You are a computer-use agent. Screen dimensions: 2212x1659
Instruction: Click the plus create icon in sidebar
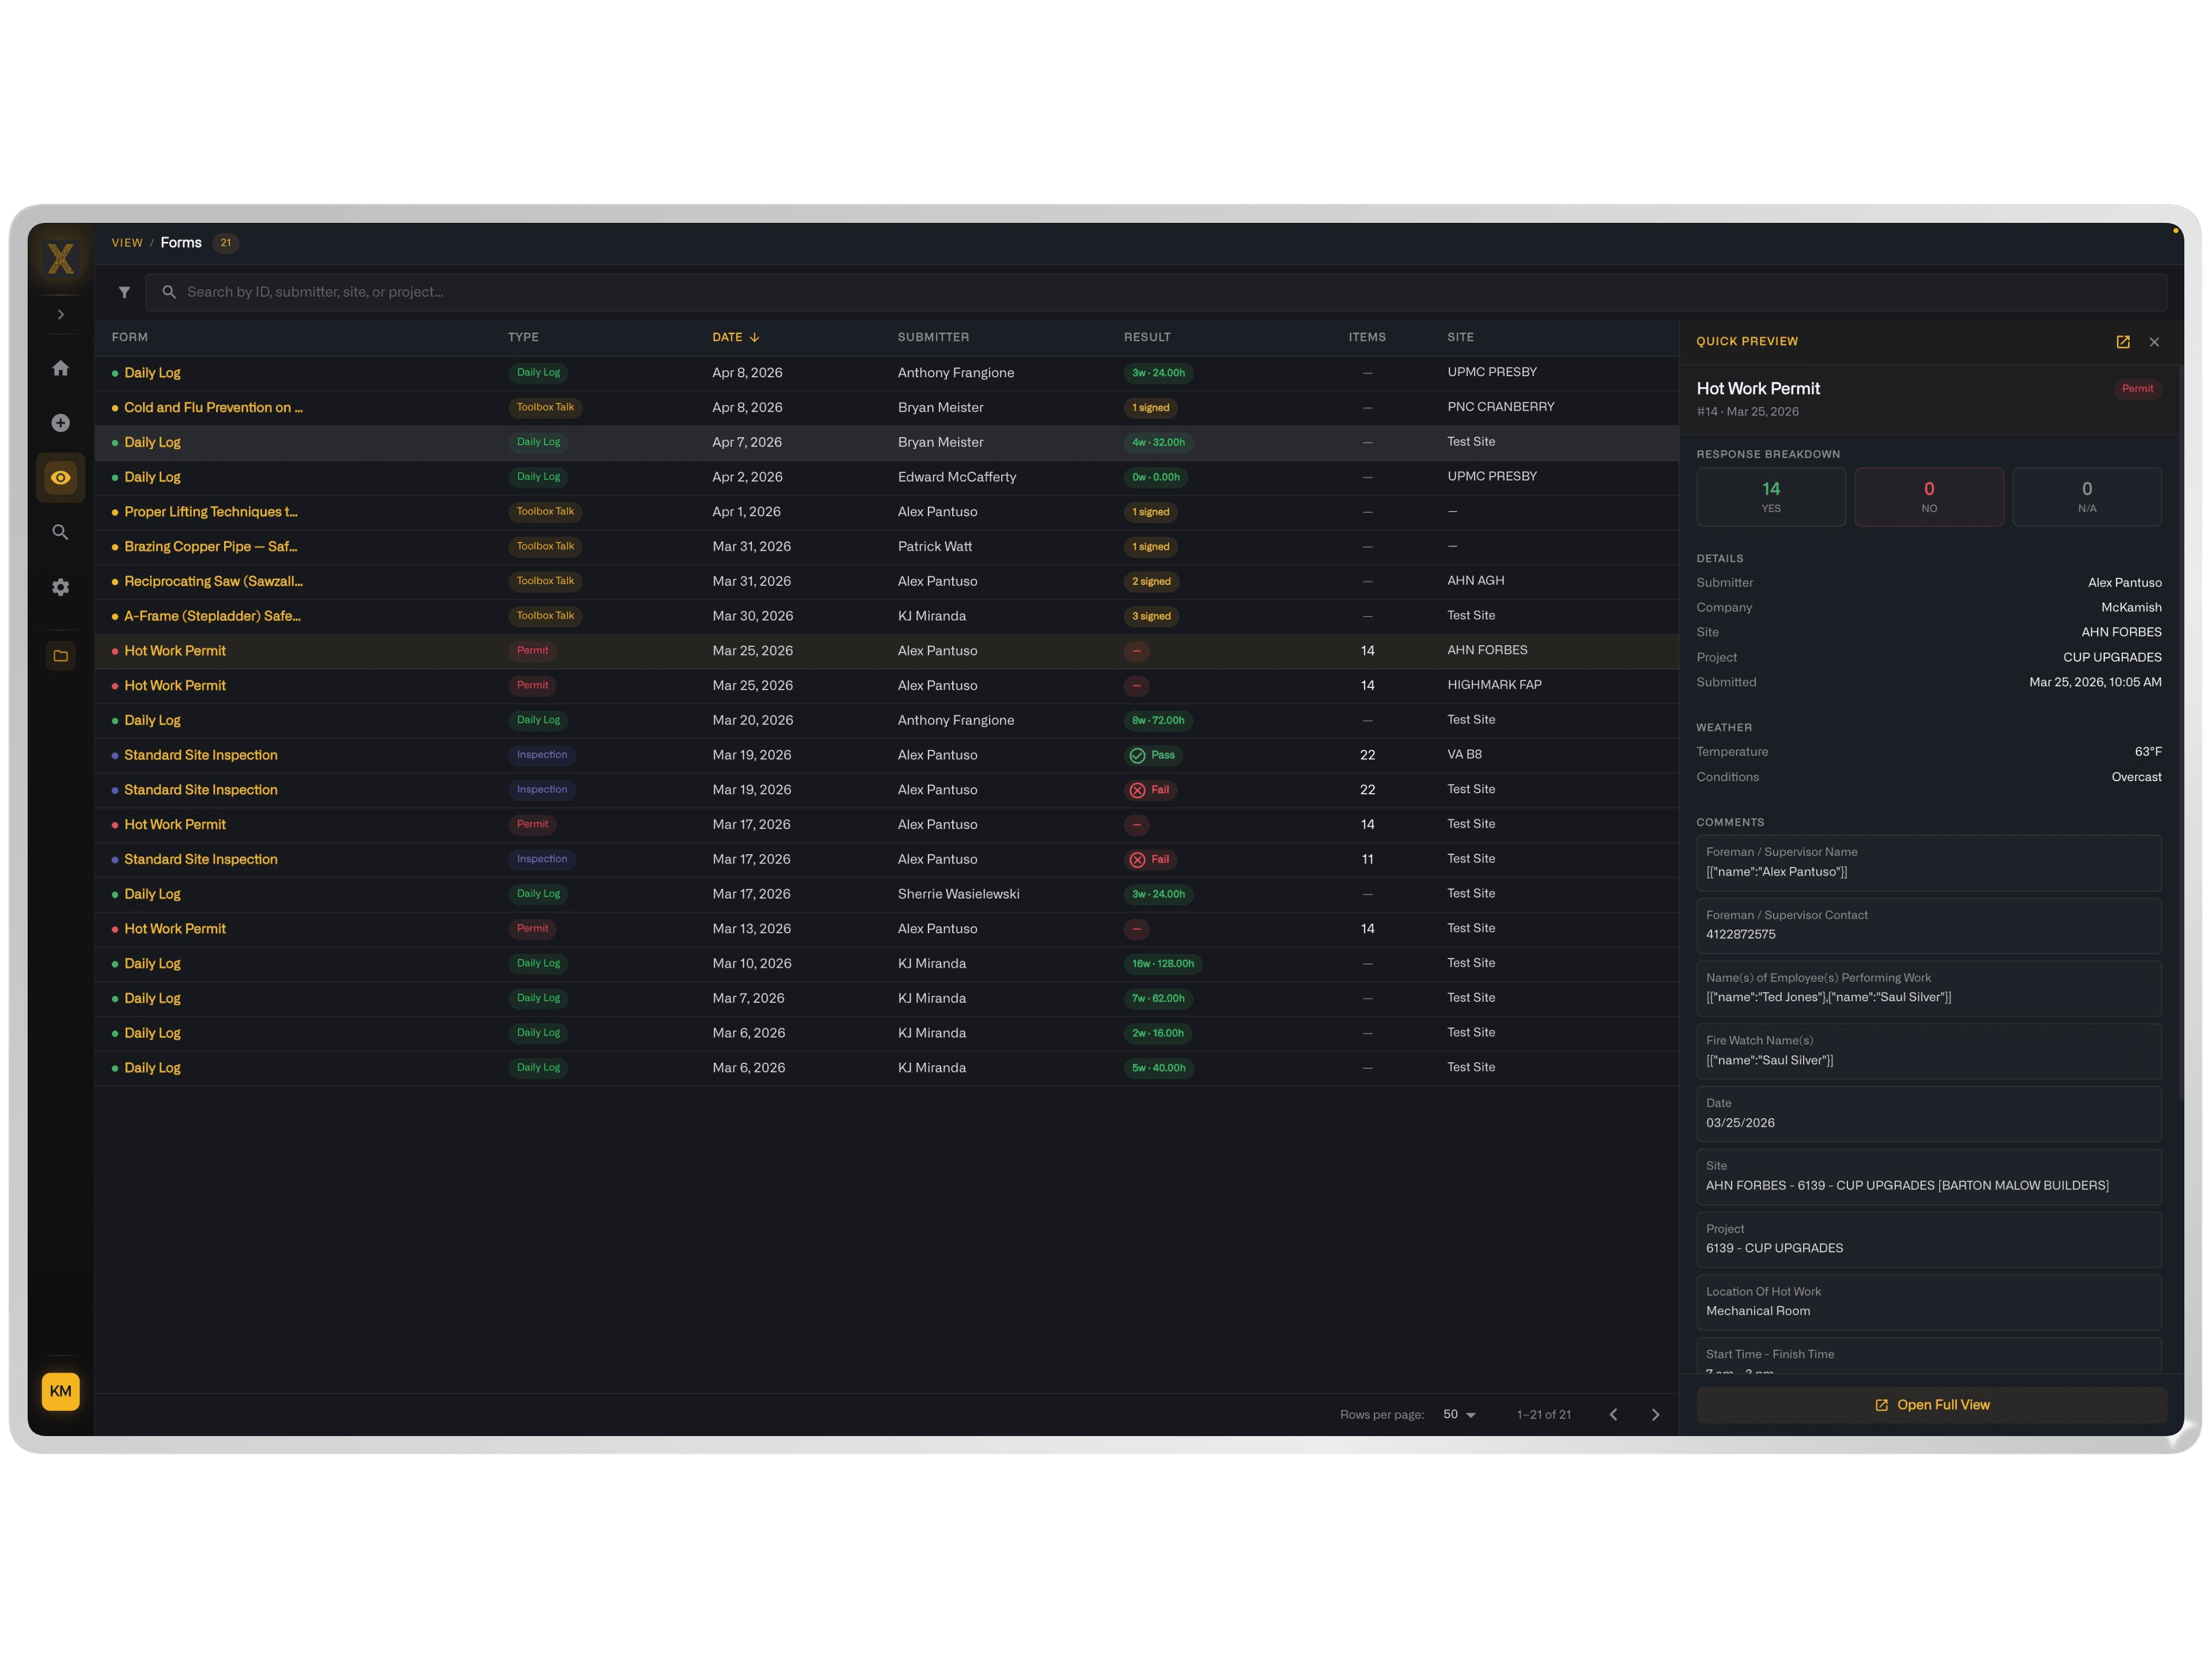pyautogui.click(x=61, y=423)
